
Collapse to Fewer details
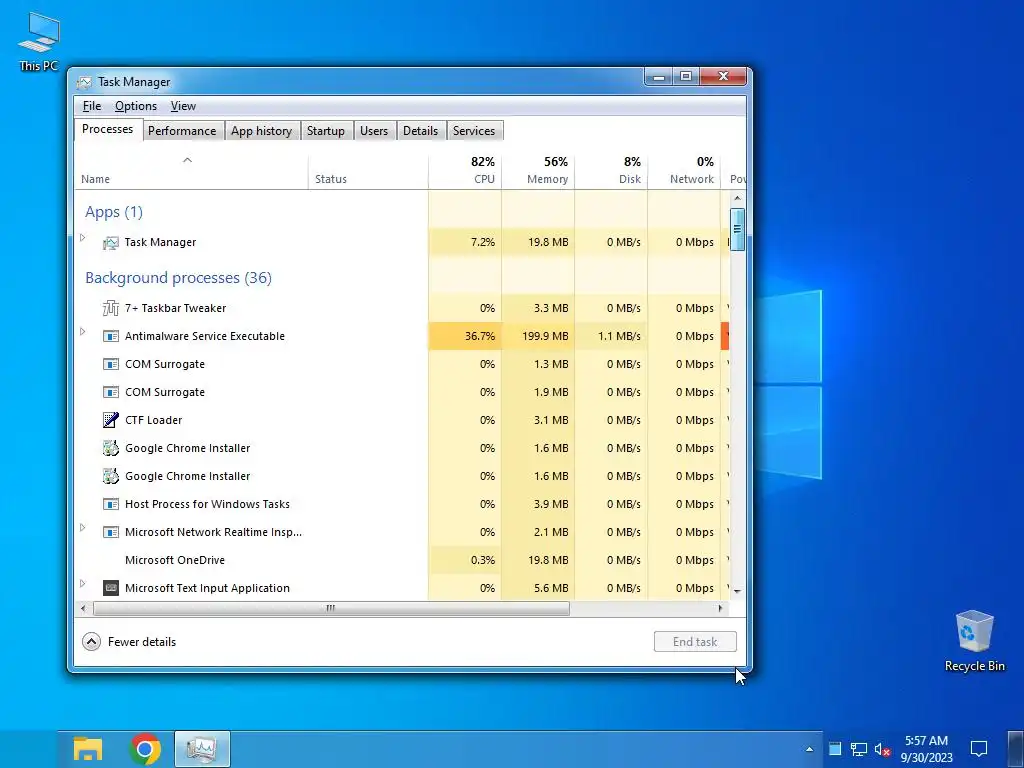[129, 642]
